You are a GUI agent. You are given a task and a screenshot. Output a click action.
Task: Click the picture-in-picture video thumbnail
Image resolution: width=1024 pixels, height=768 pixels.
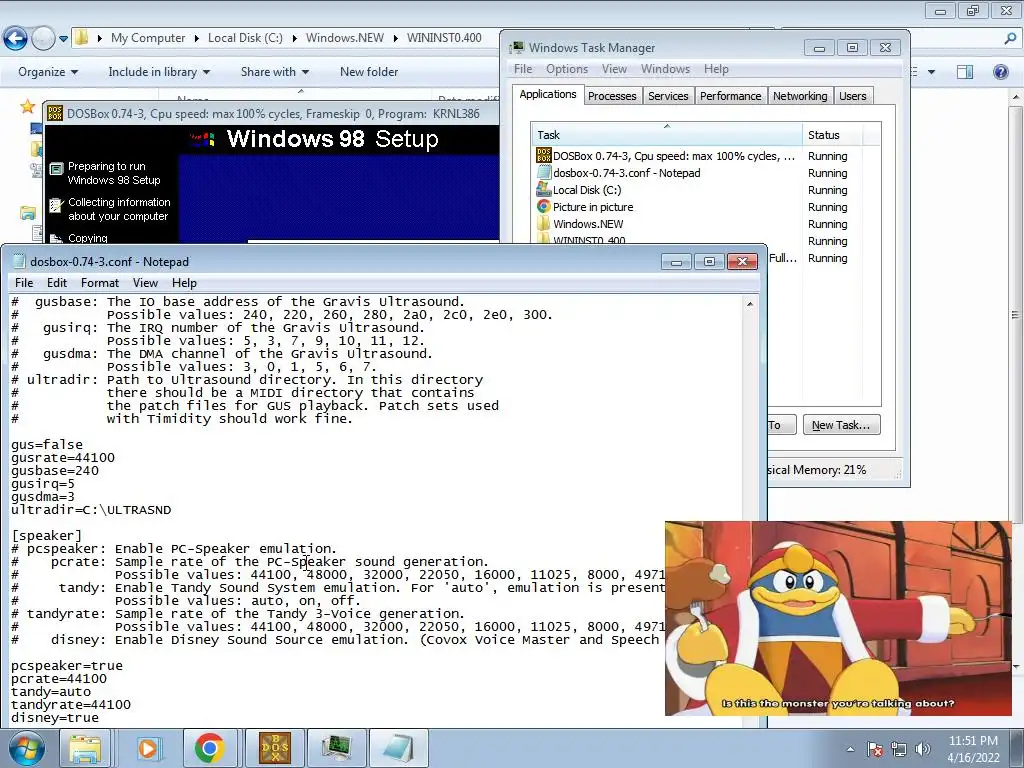[838, 618]
